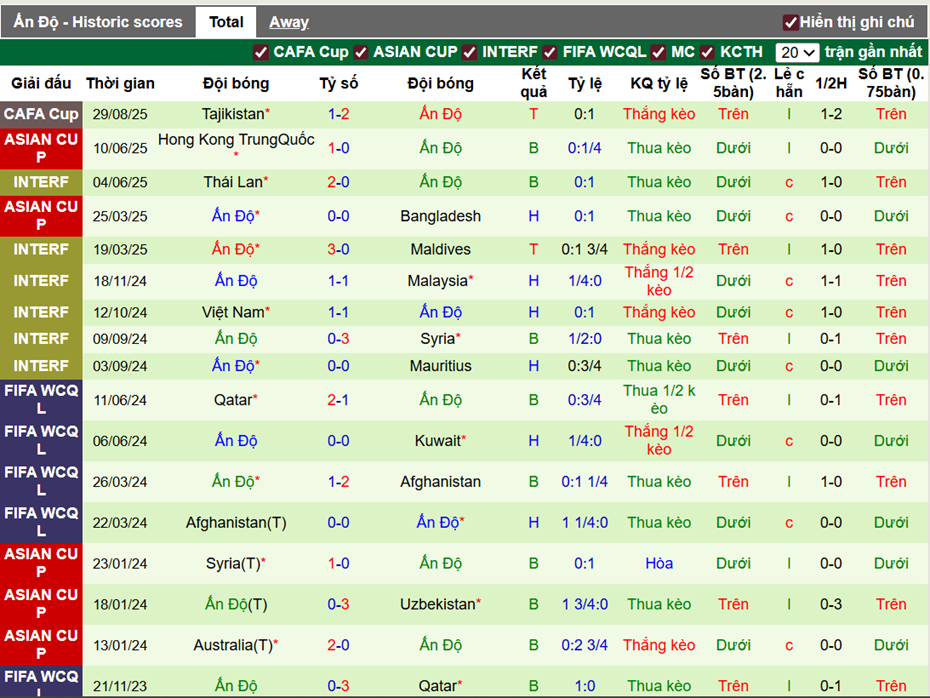This screenshot has height=698, width=930.
Task: Click odds 0:1/4 in Hong Kong row
Action: (x=584, y=148)
